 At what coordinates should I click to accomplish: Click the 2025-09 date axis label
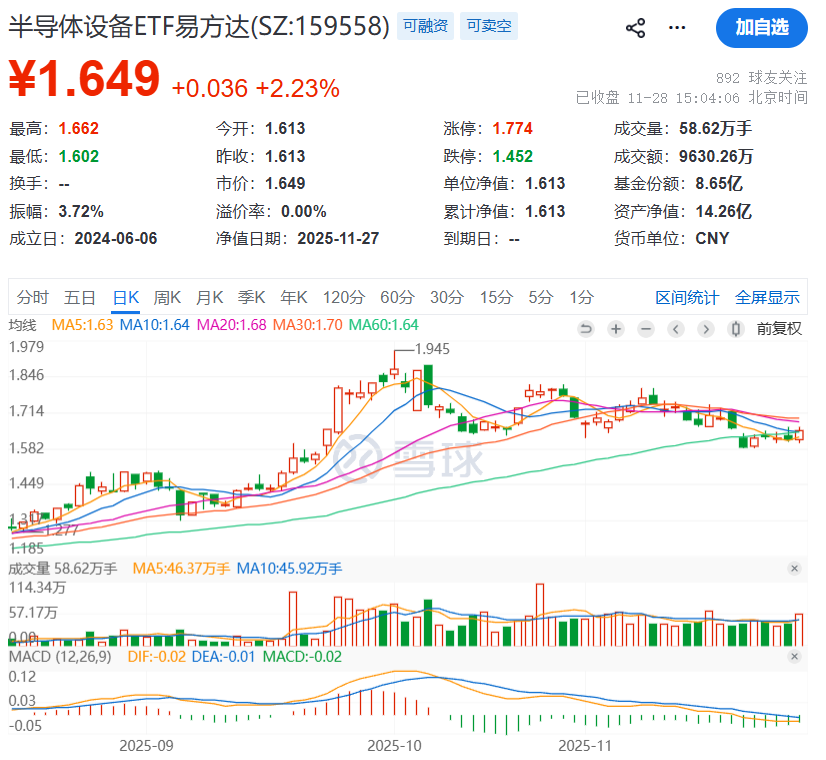click(x=146, y=746)
